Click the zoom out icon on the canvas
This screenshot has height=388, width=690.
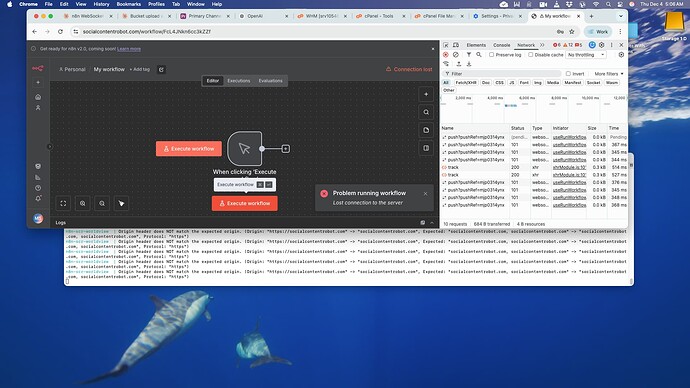[102, 203]
